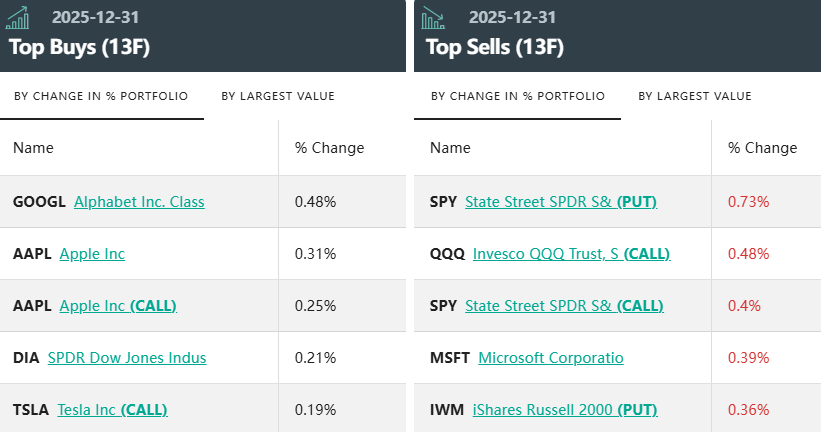Click the Top Sells falling chart icon
821x432 pixels.
coord(433,18)
